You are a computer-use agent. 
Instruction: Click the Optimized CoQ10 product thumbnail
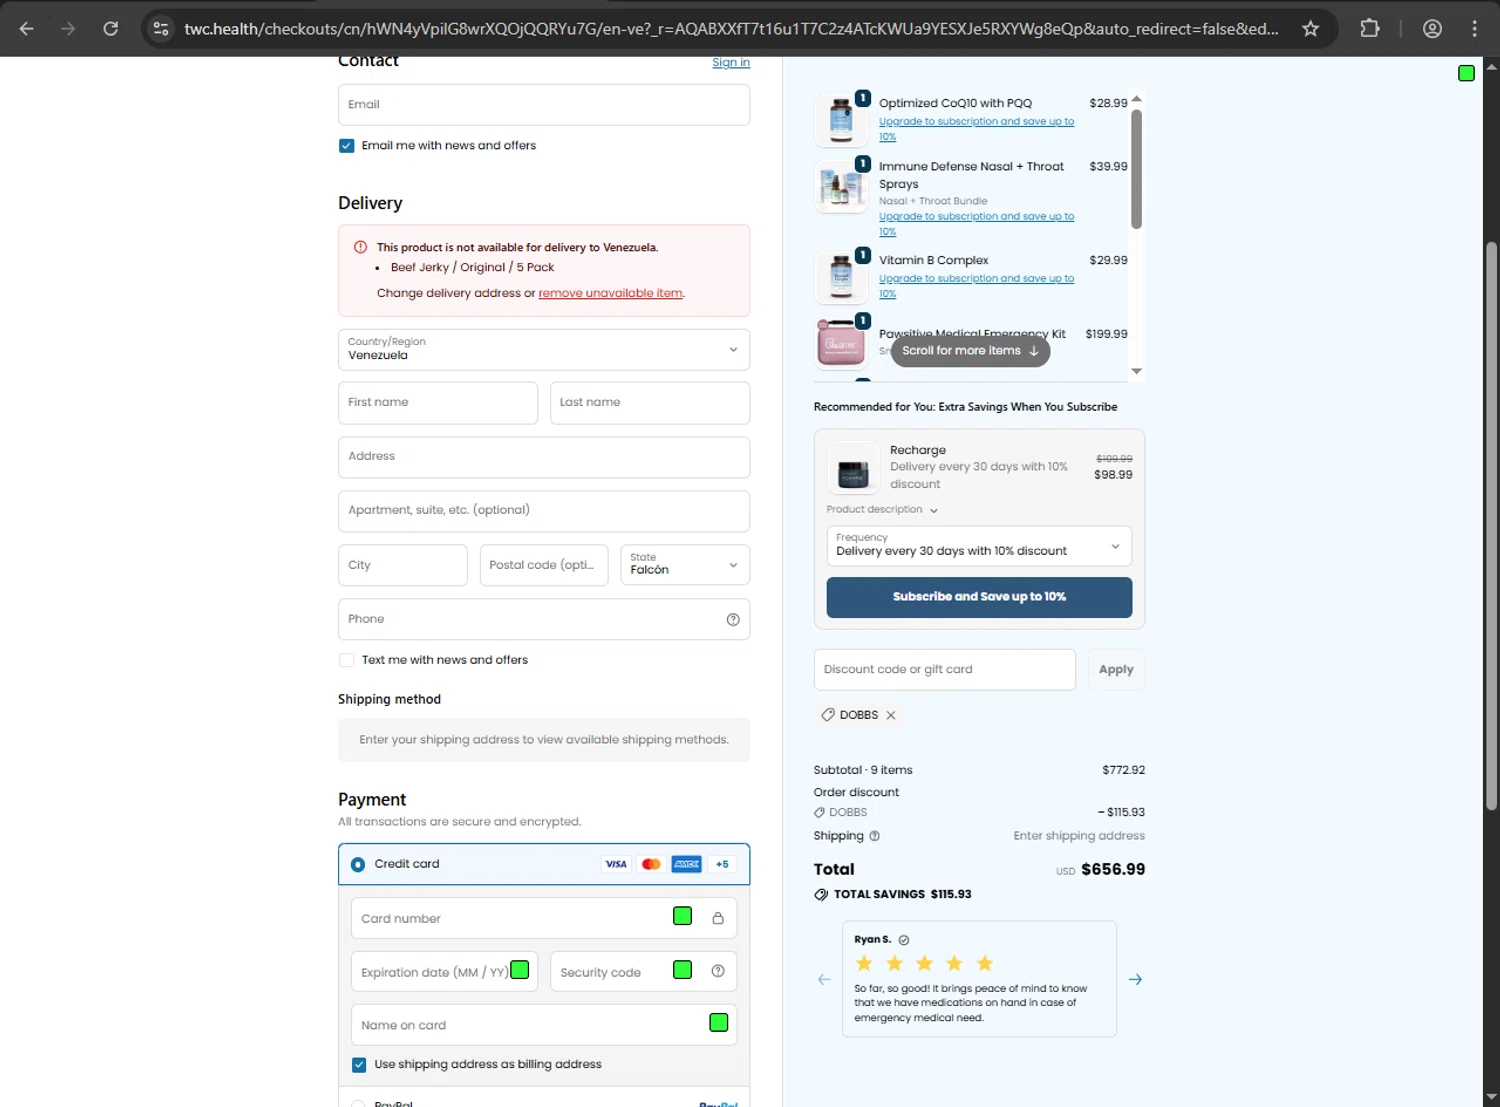click(841, 119)
